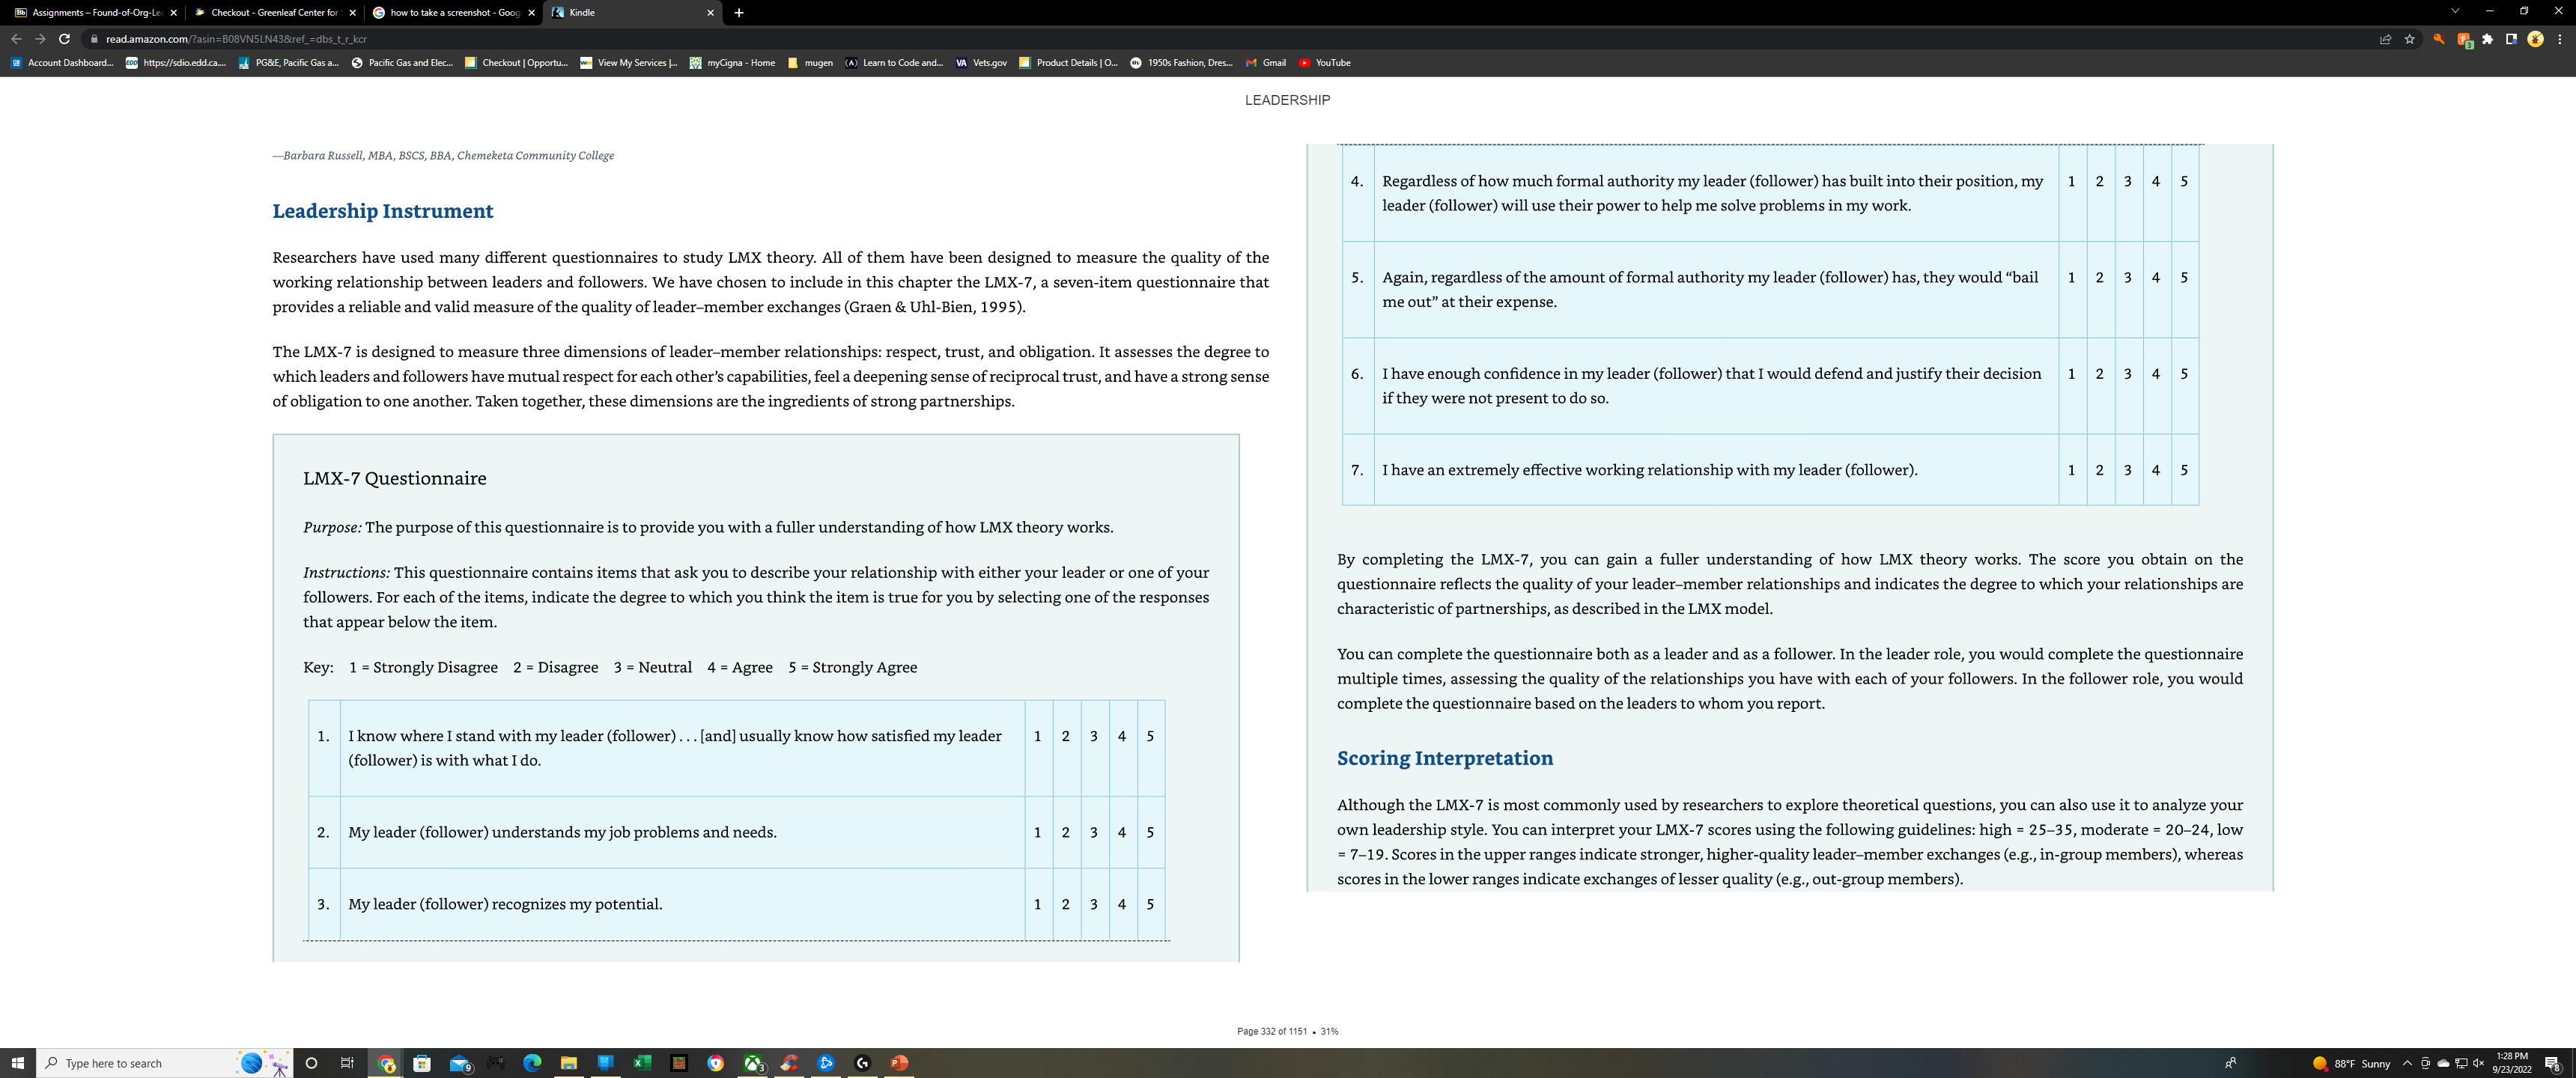Share this page using the share icon
The height and width of the screenshot is (1078, 2576).
pos(2385,39)
